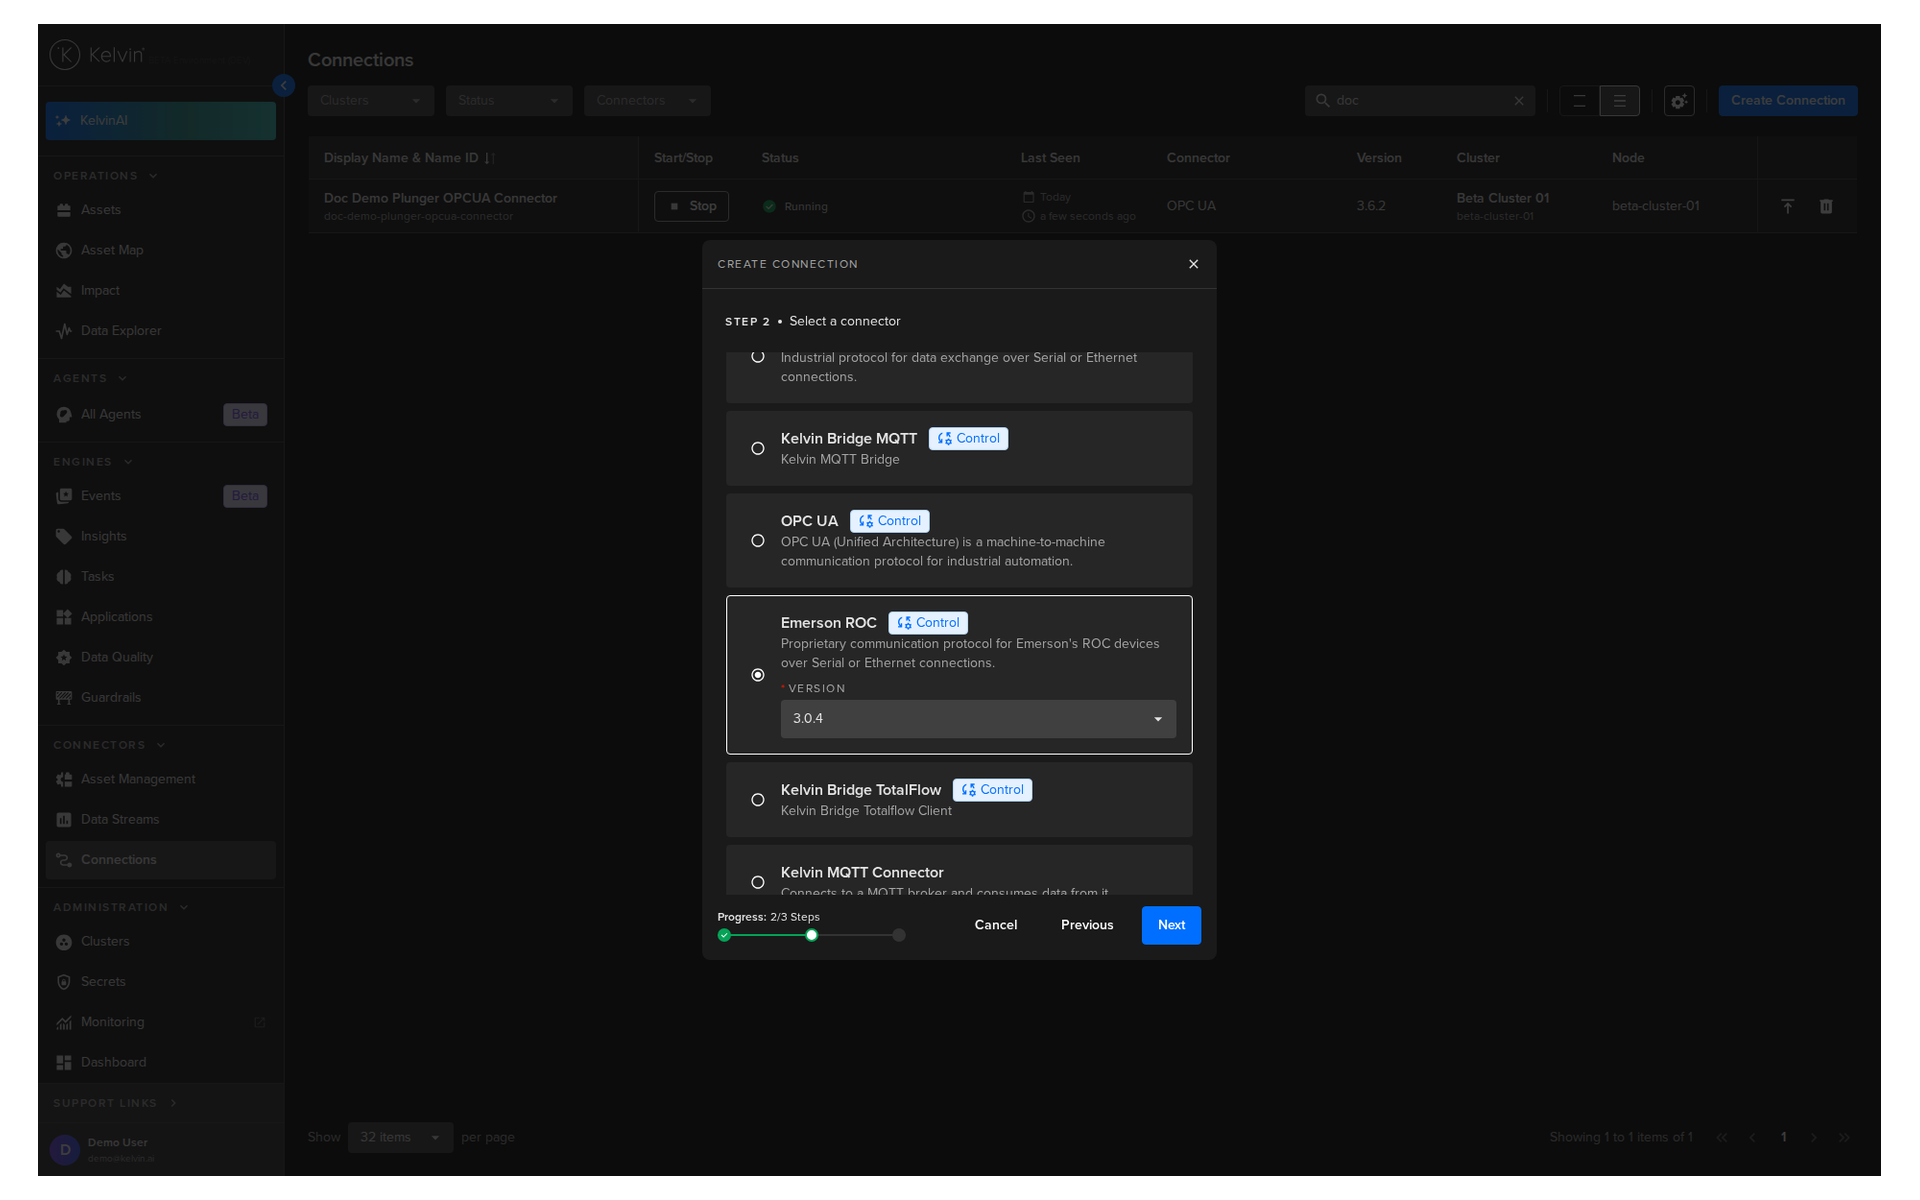Click the third step progress dot
Image resolution: width=1920 pixels, height=1200 pixels.
899,935
